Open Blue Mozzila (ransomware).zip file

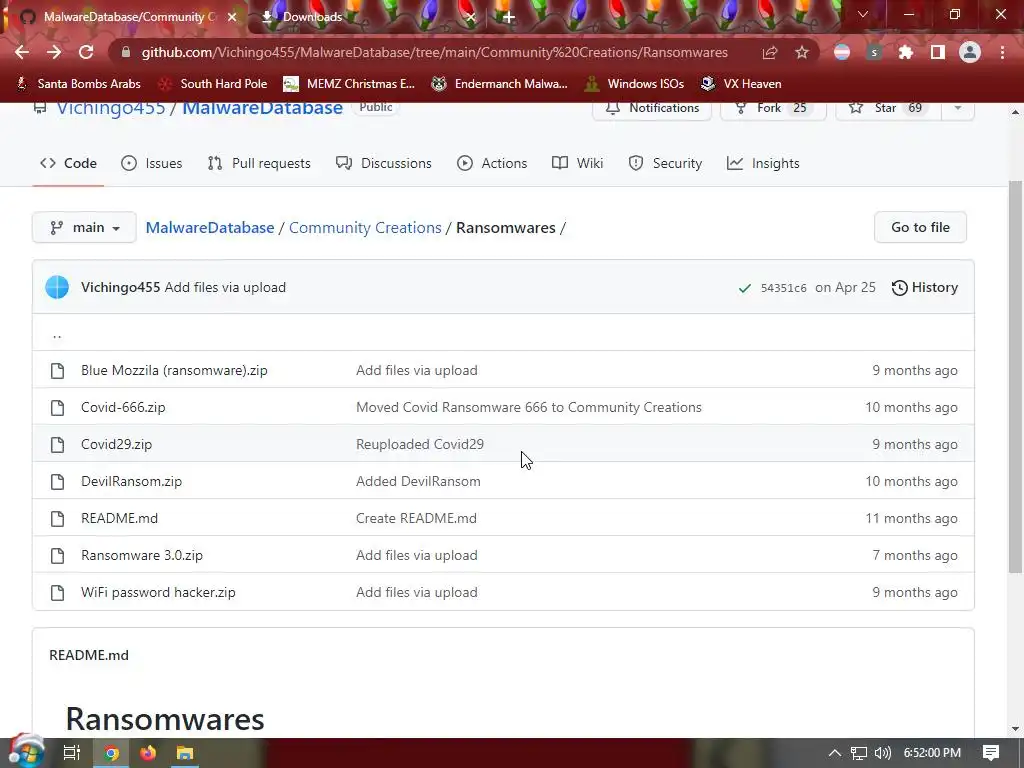click(174, 370)
